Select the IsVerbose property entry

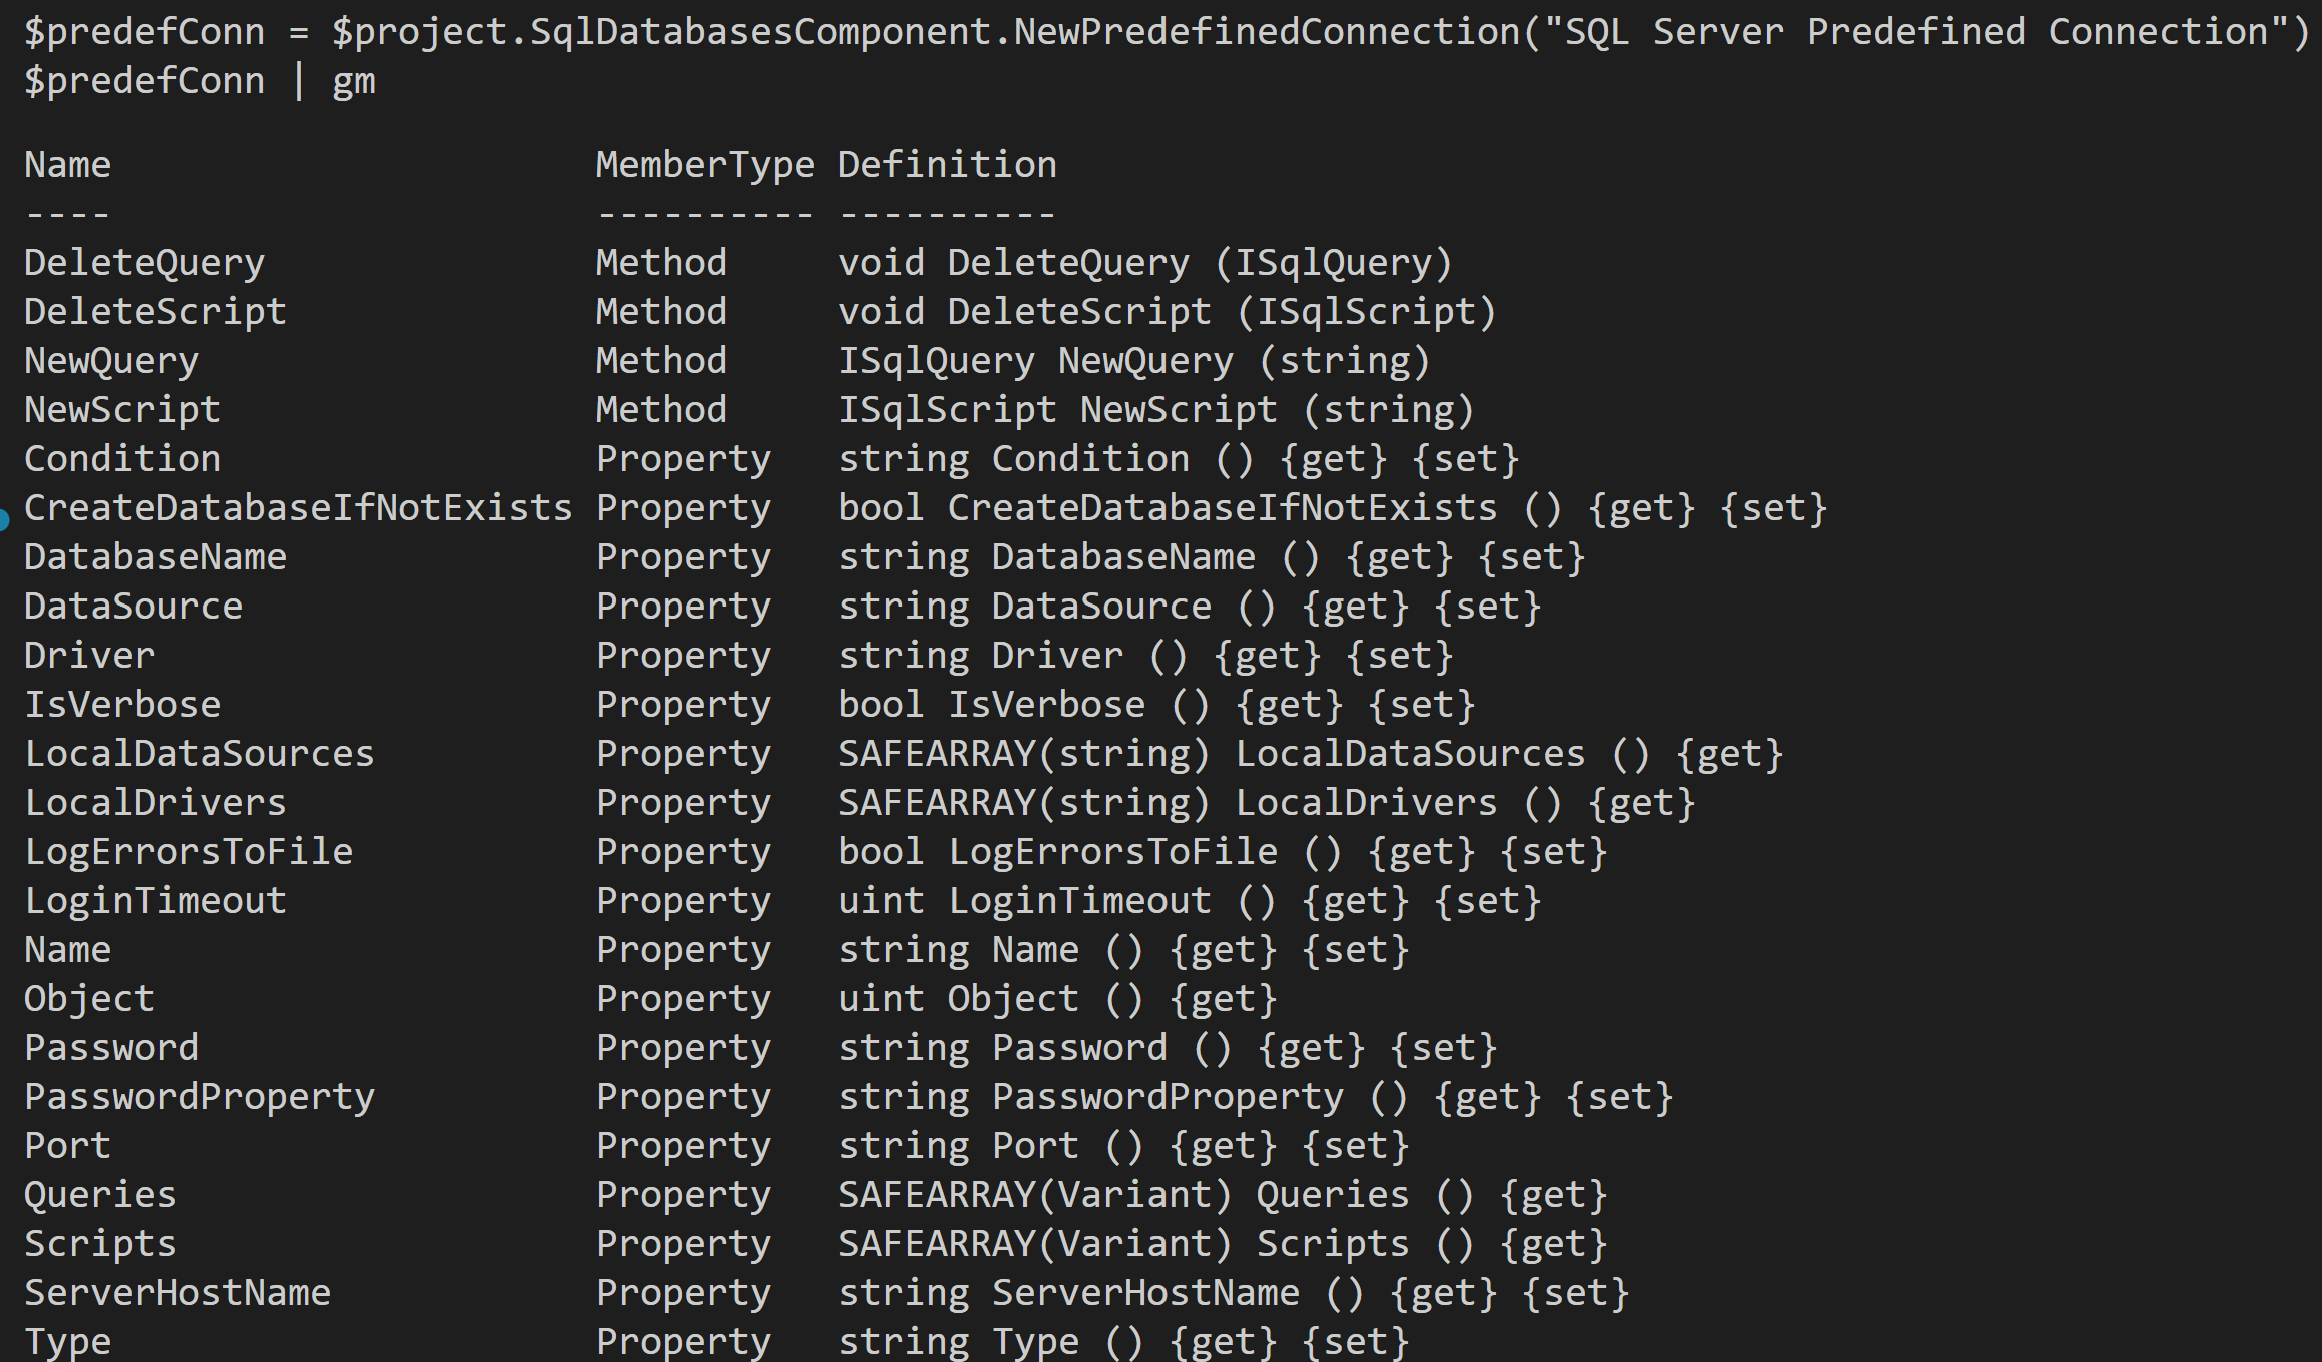[x=121, y=703]
